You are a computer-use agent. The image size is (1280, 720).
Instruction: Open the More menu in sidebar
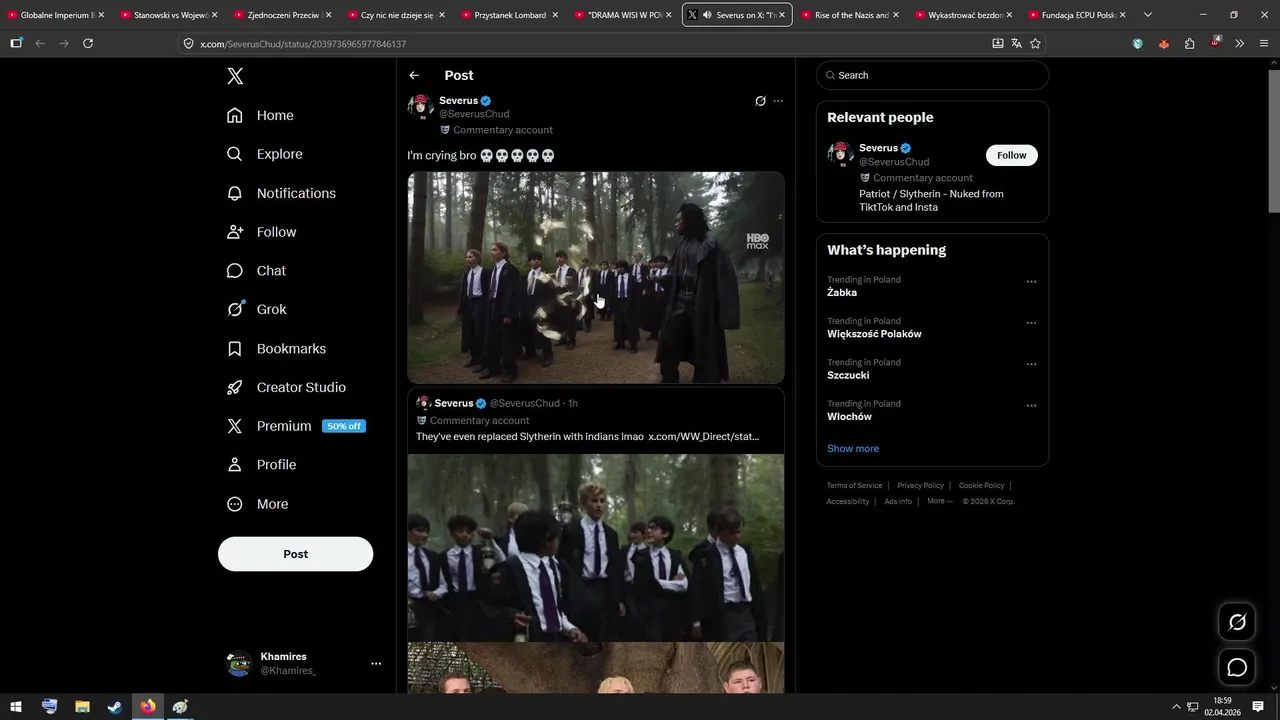click(x=257, y=504)
